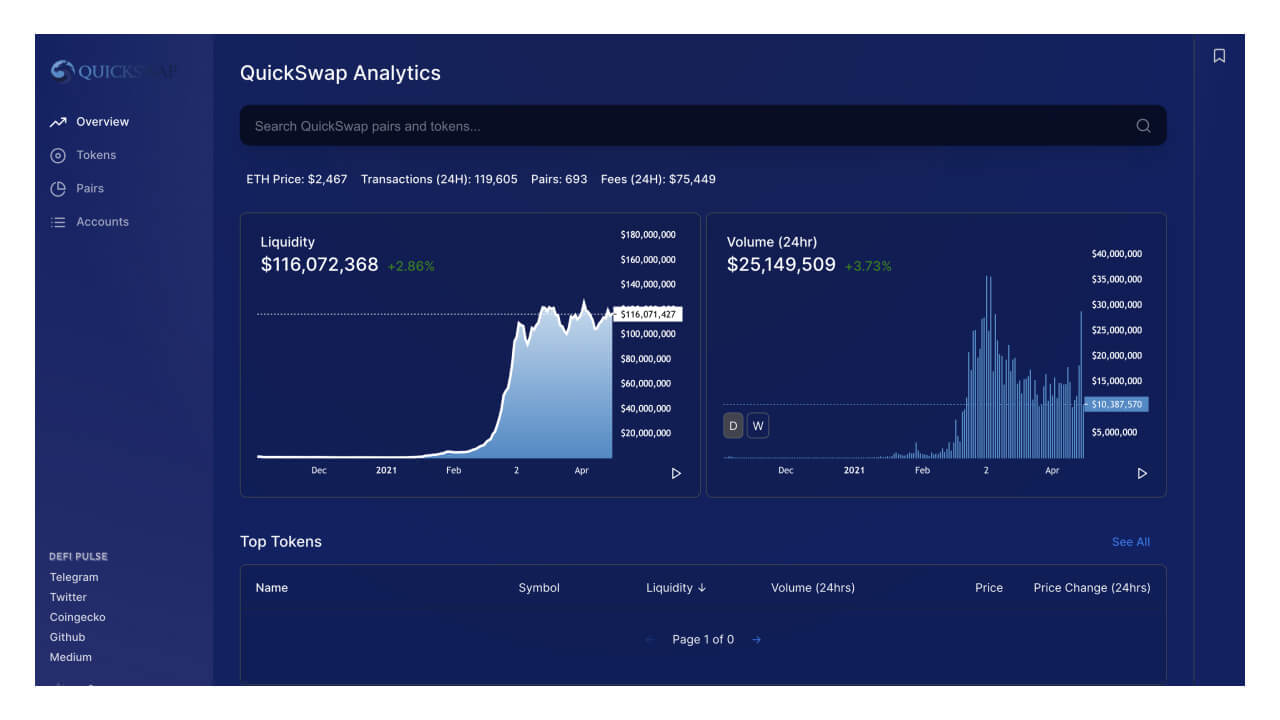The height and width of the screenshot is (720, 1280).
Task: Sort table by Price Change (24hrs)
Action: [x=1091, y=588]
